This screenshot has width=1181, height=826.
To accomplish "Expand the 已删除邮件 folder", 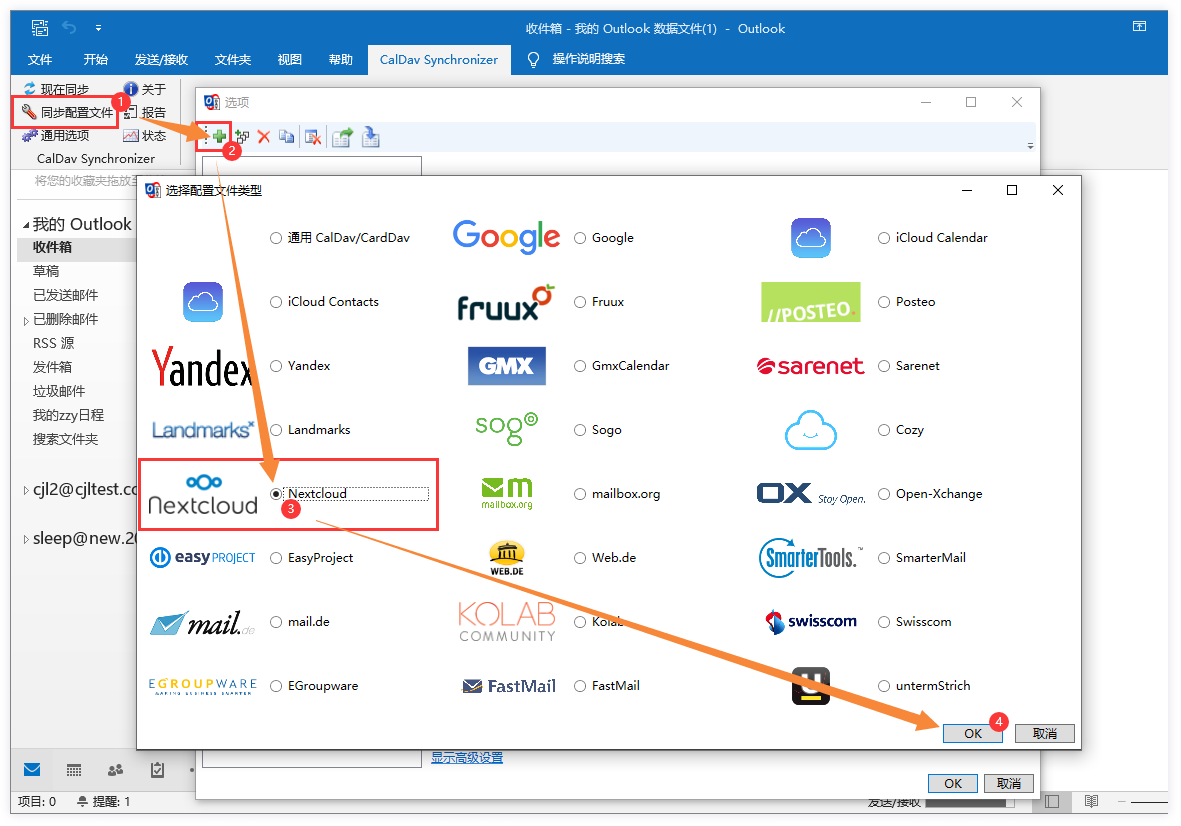I will pyautogui.click(x=26, y=321).
